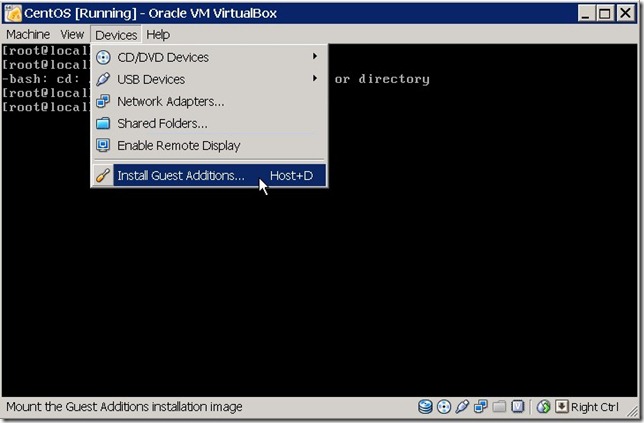Click the mouse integration status icon

pos(543,407)
